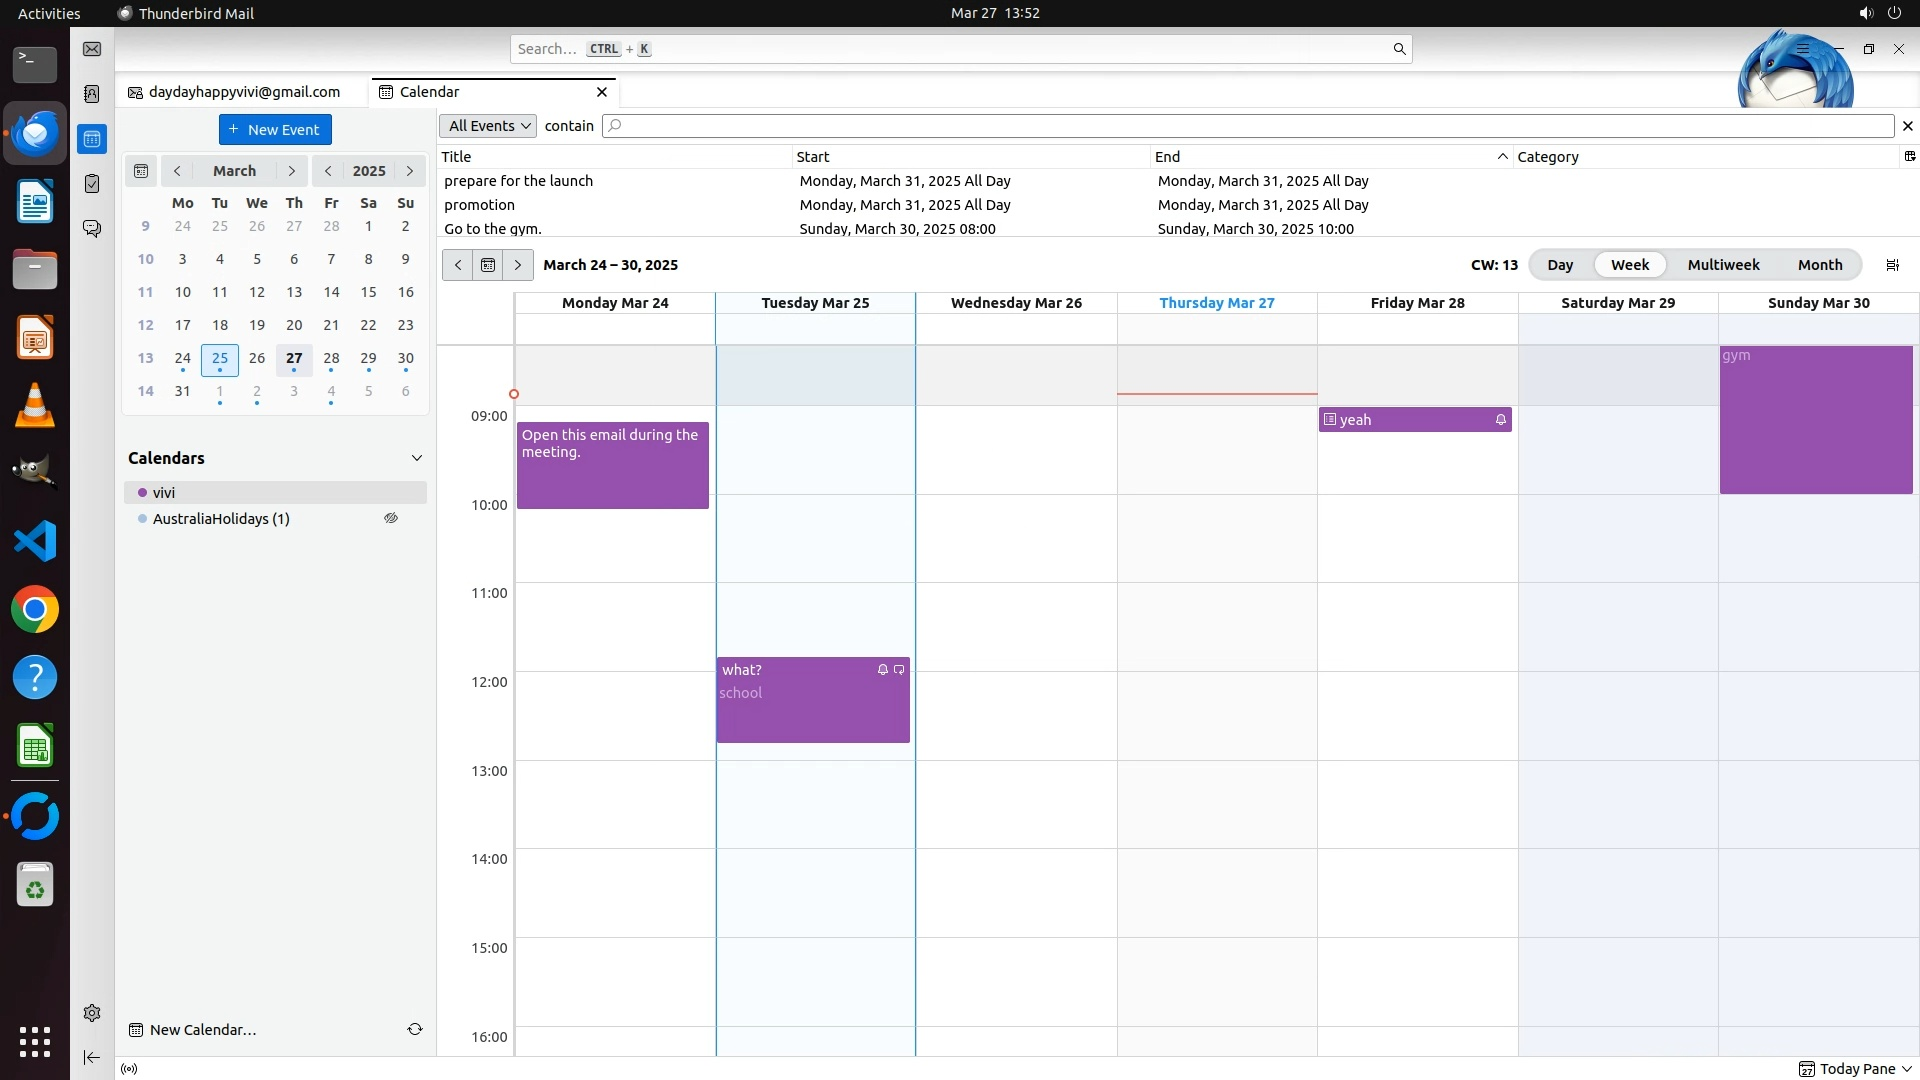Open the Tasks space icon
Screen dimensions: 1920x1080
coord(92,184)
